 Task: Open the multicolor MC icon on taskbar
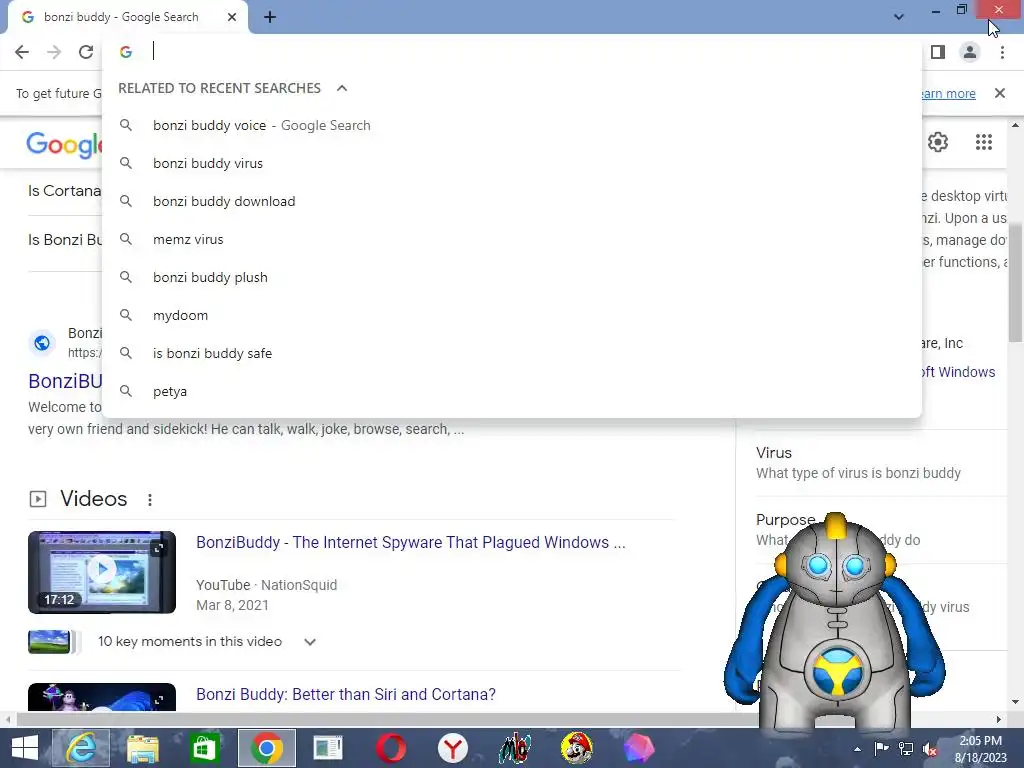(x=515, y=748)
